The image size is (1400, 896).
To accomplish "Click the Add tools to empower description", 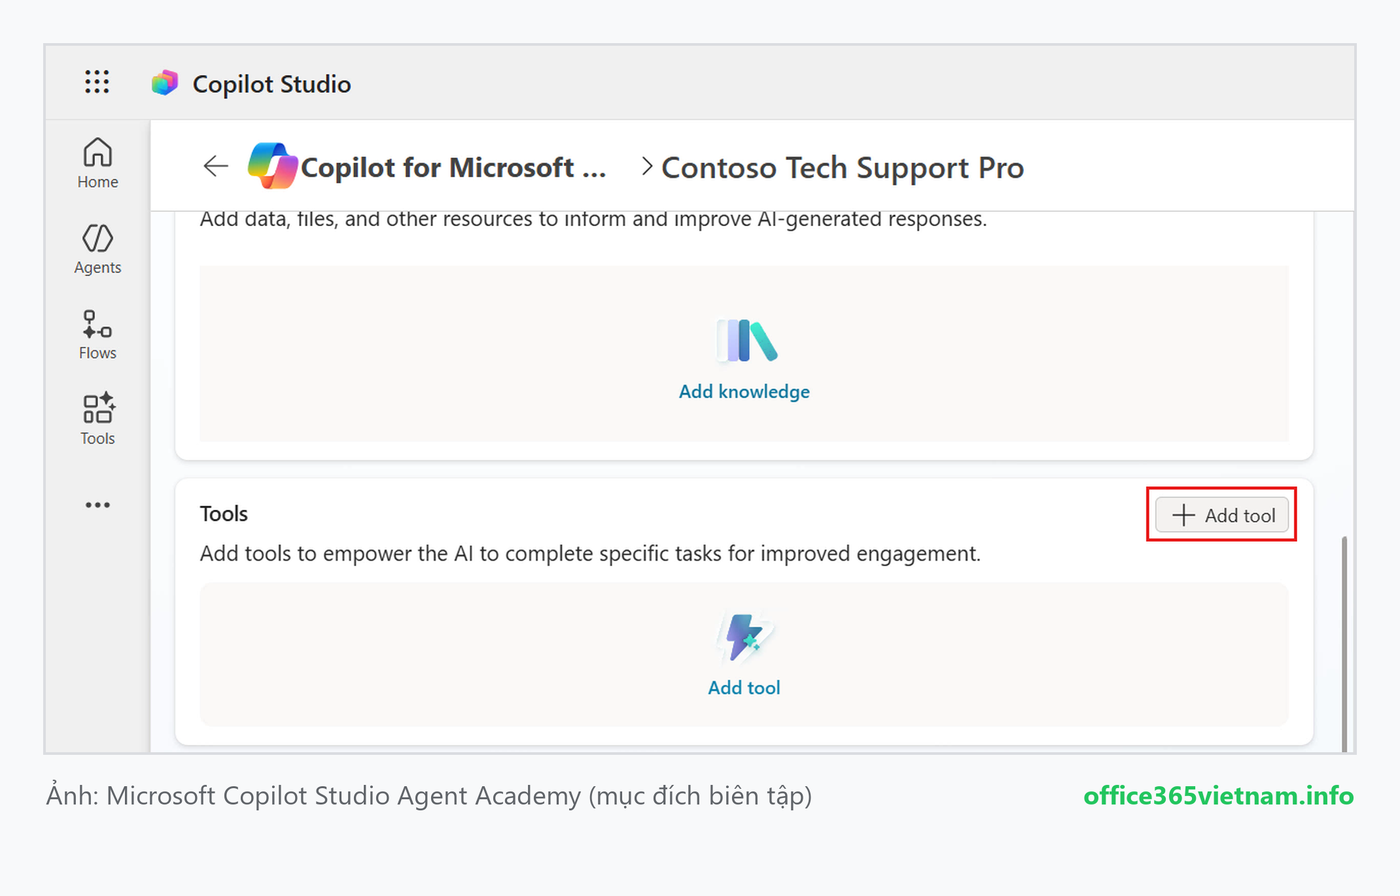I will click(x=590, y=554).
